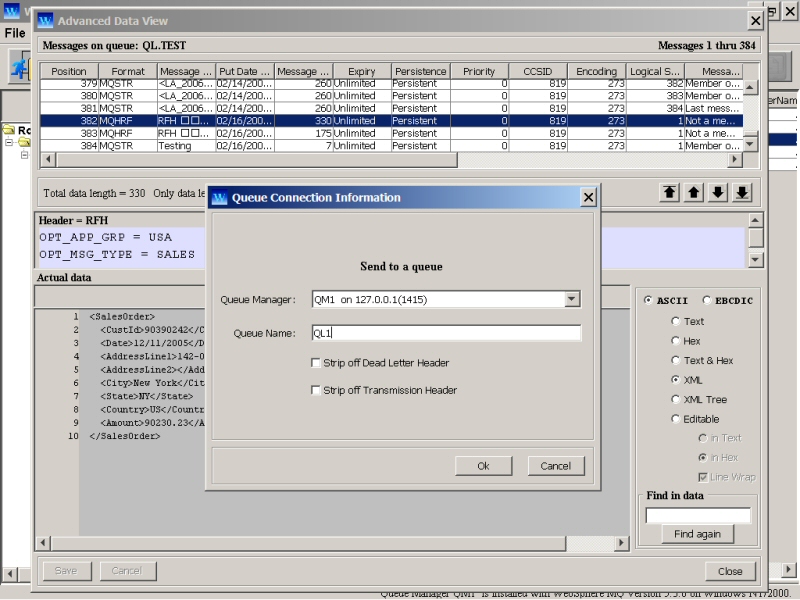Viewport: 800px width, 600px height.
Task: Select message row at position 379
Action: click(391, 84)
